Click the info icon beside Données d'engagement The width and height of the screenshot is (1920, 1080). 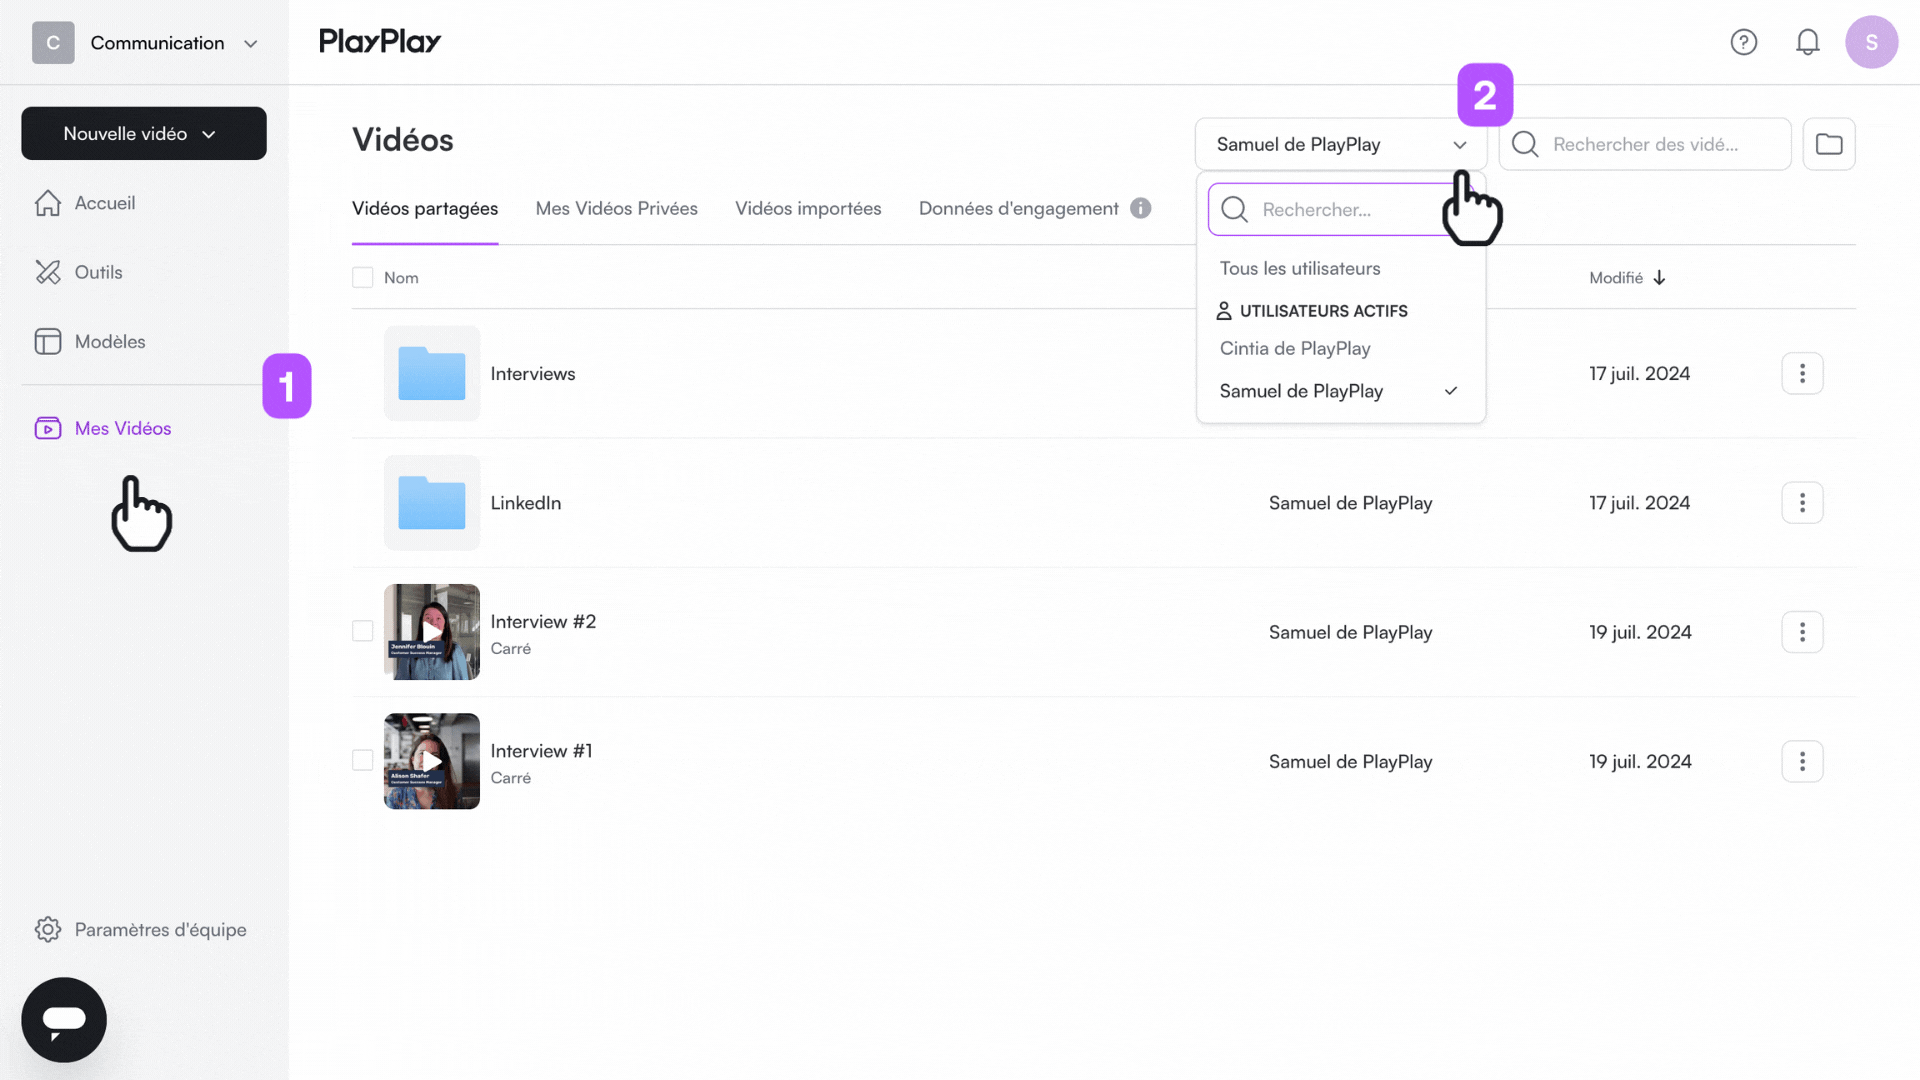pyautogui.click(x=1141, y=208)
